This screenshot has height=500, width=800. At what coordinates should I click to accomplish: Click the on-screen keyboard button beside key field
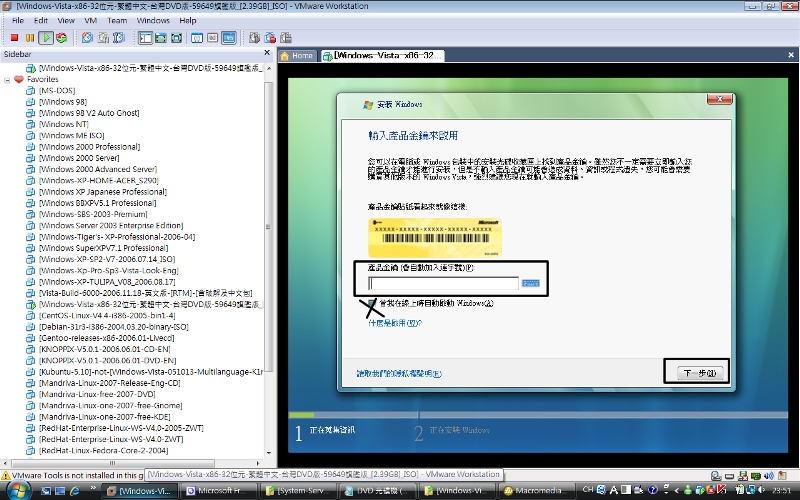(x=531, y=283)
